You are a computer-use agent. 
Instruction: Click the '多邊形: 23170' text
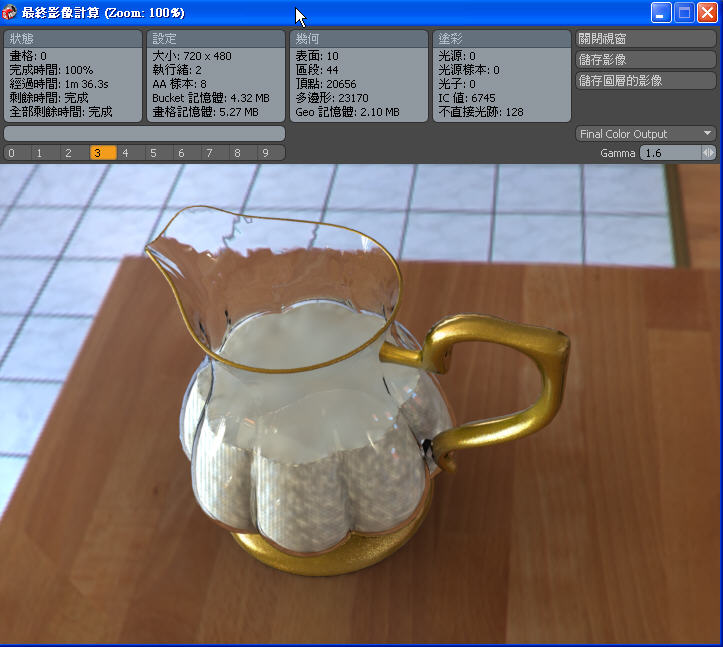[x=332, y=98]
